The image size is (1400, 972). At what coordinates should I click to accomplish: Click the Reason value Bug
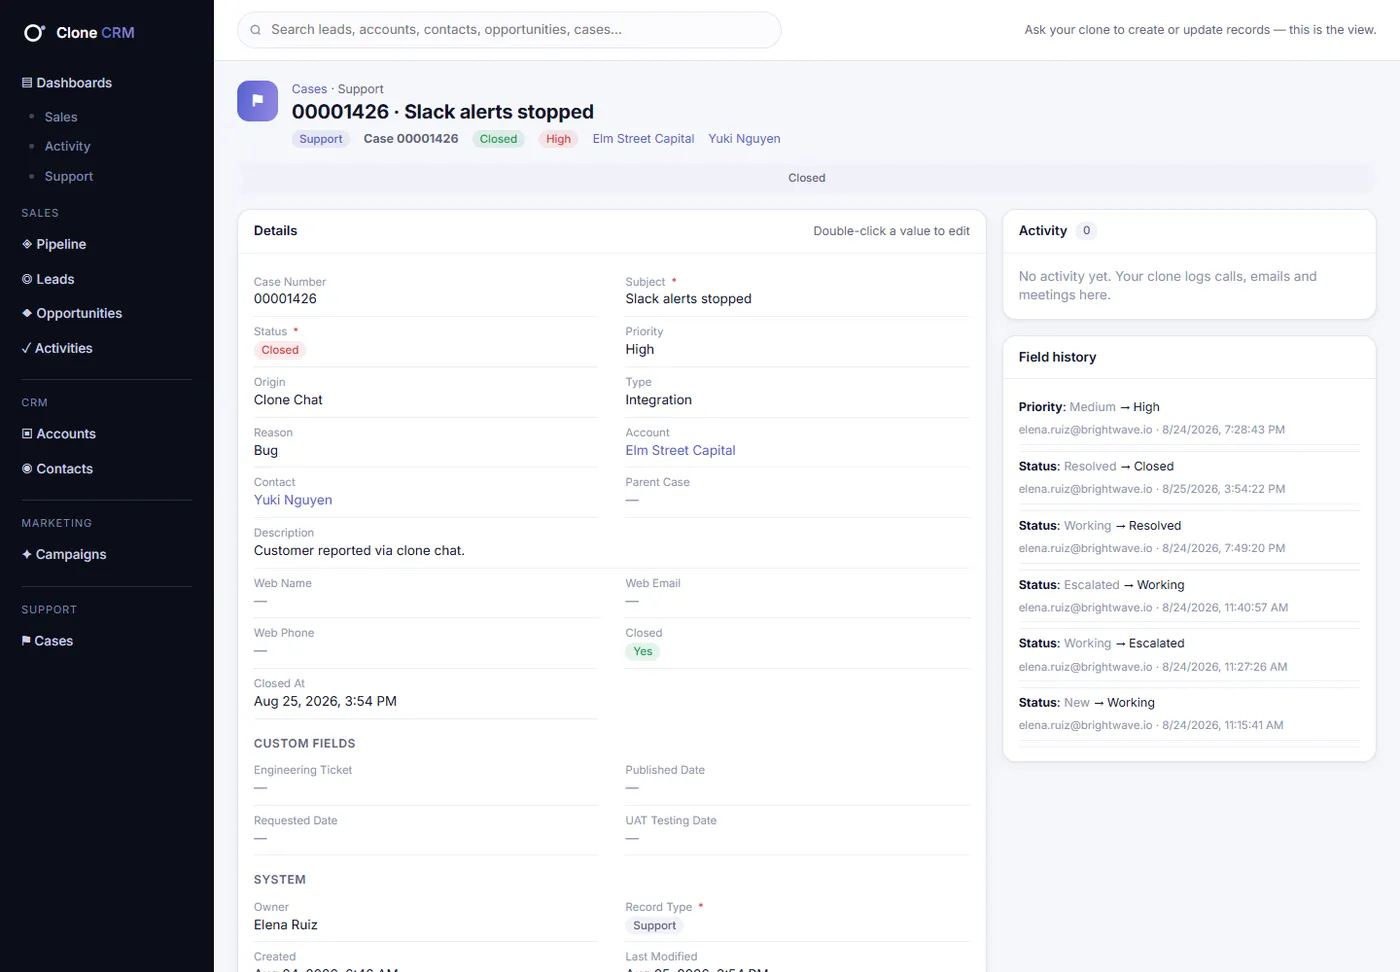click(266, 450)
